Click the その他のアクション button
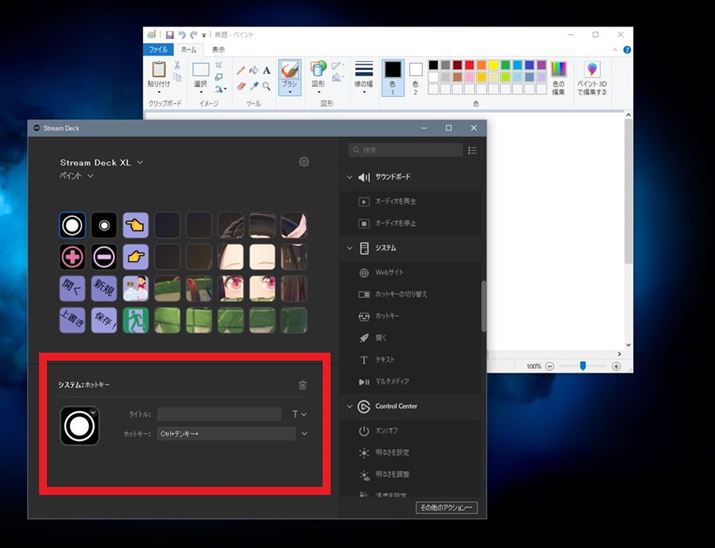 tap(446, 508)
